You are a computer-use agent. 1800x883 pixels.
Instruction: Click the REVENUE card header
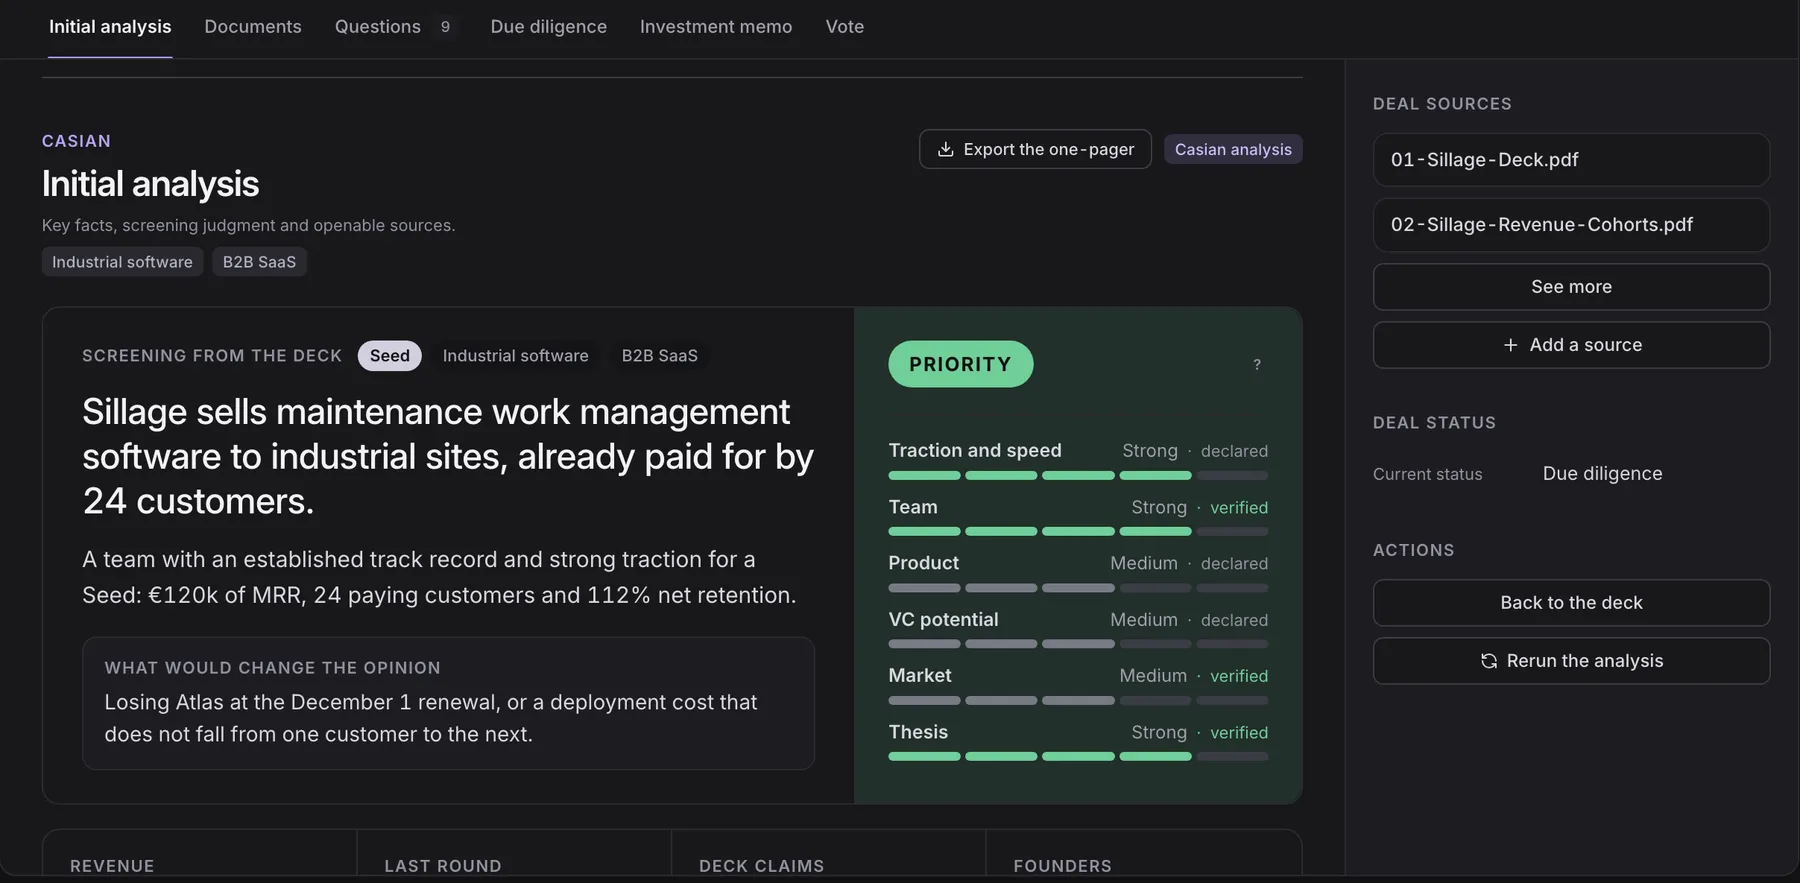click(112, 866)
